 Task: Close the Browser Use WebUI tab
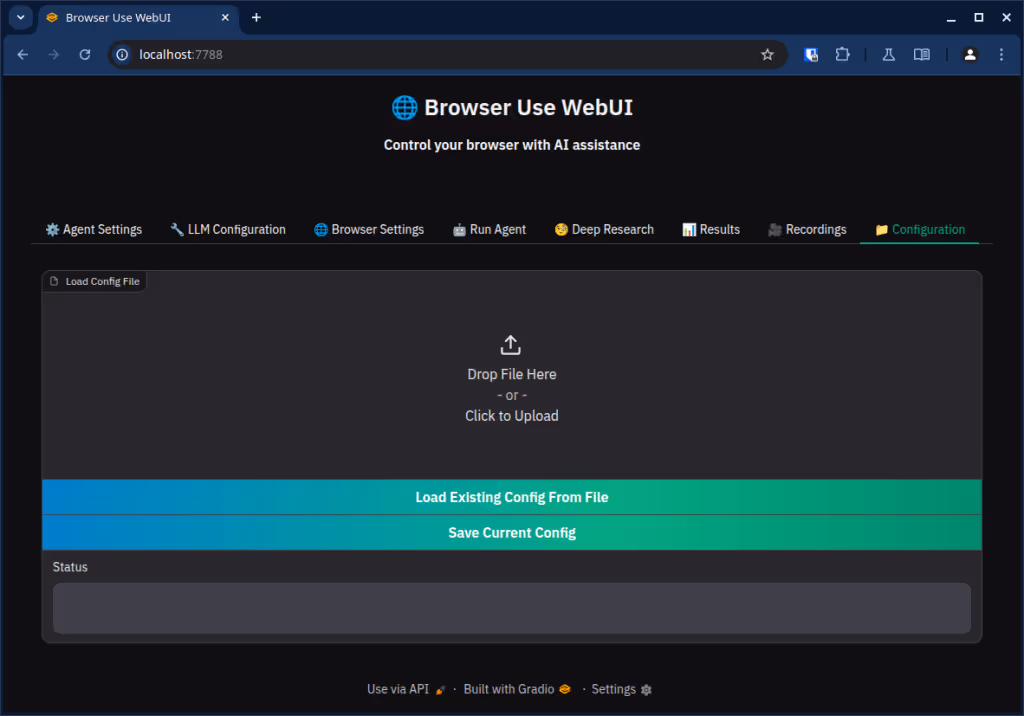click(225, 18)
